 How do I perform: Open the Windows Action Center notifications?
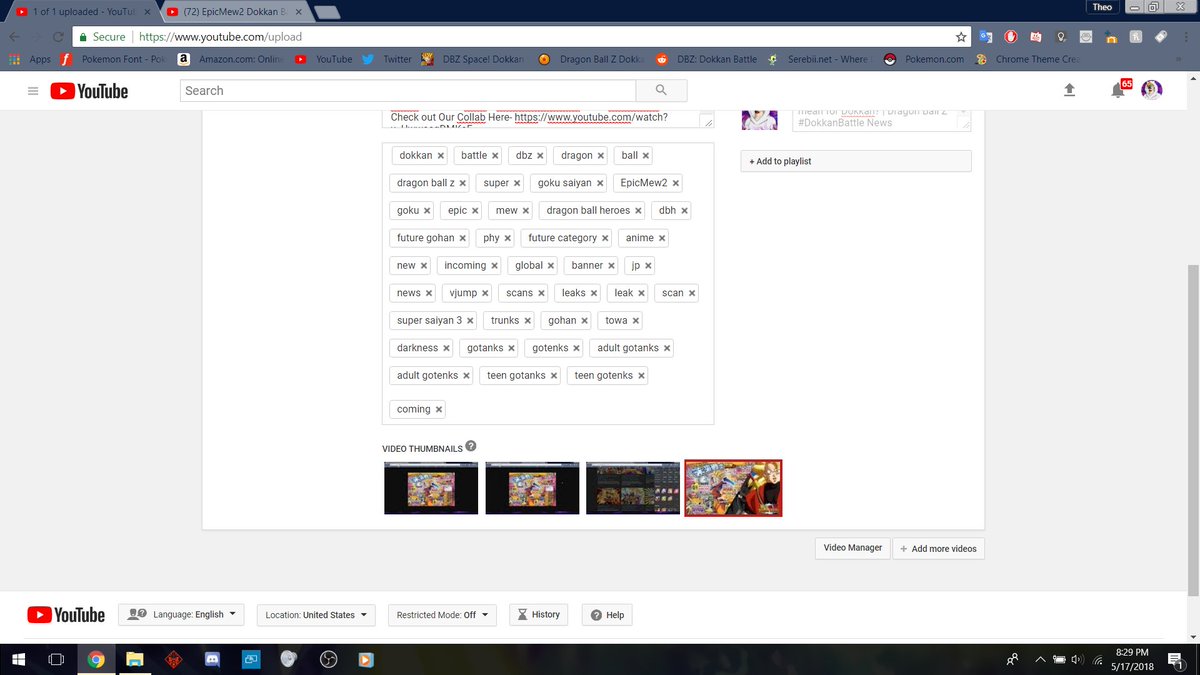tap(1175, 659)
